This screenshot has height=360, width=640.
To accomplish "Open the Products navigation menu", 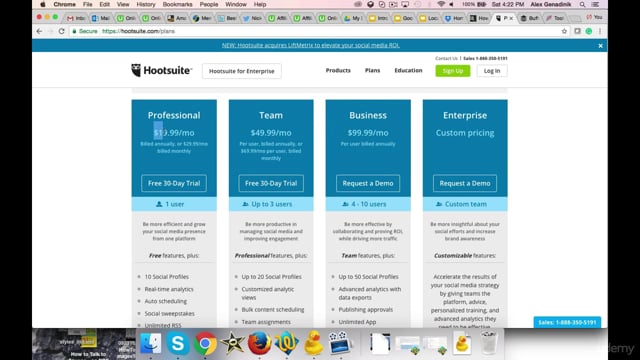I will tap(338, 70).
